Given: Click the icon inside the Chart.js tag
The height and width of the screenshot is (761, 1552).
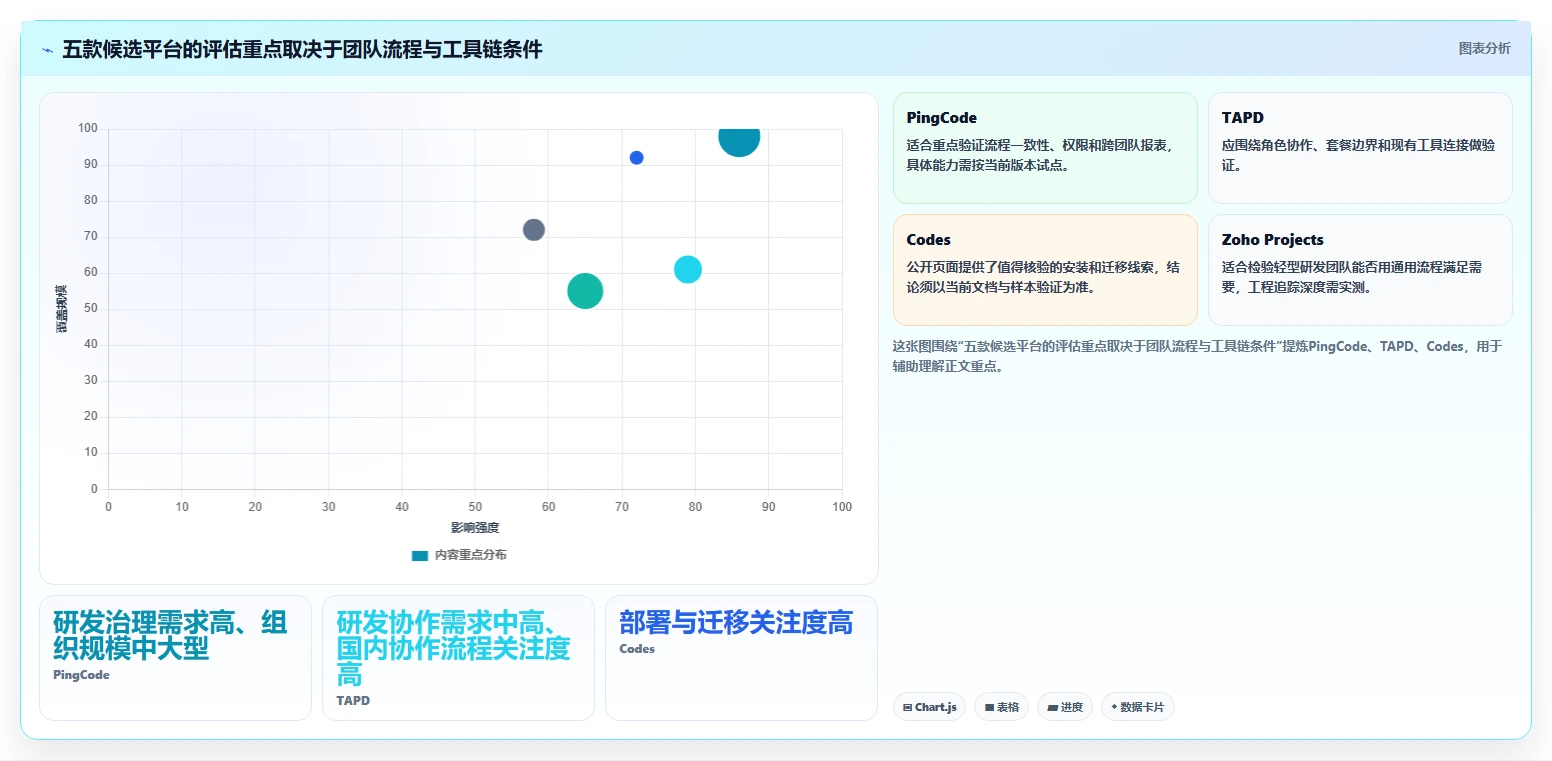Looking at the screenshot, I should pyautogui.click(x=907, y=707).
